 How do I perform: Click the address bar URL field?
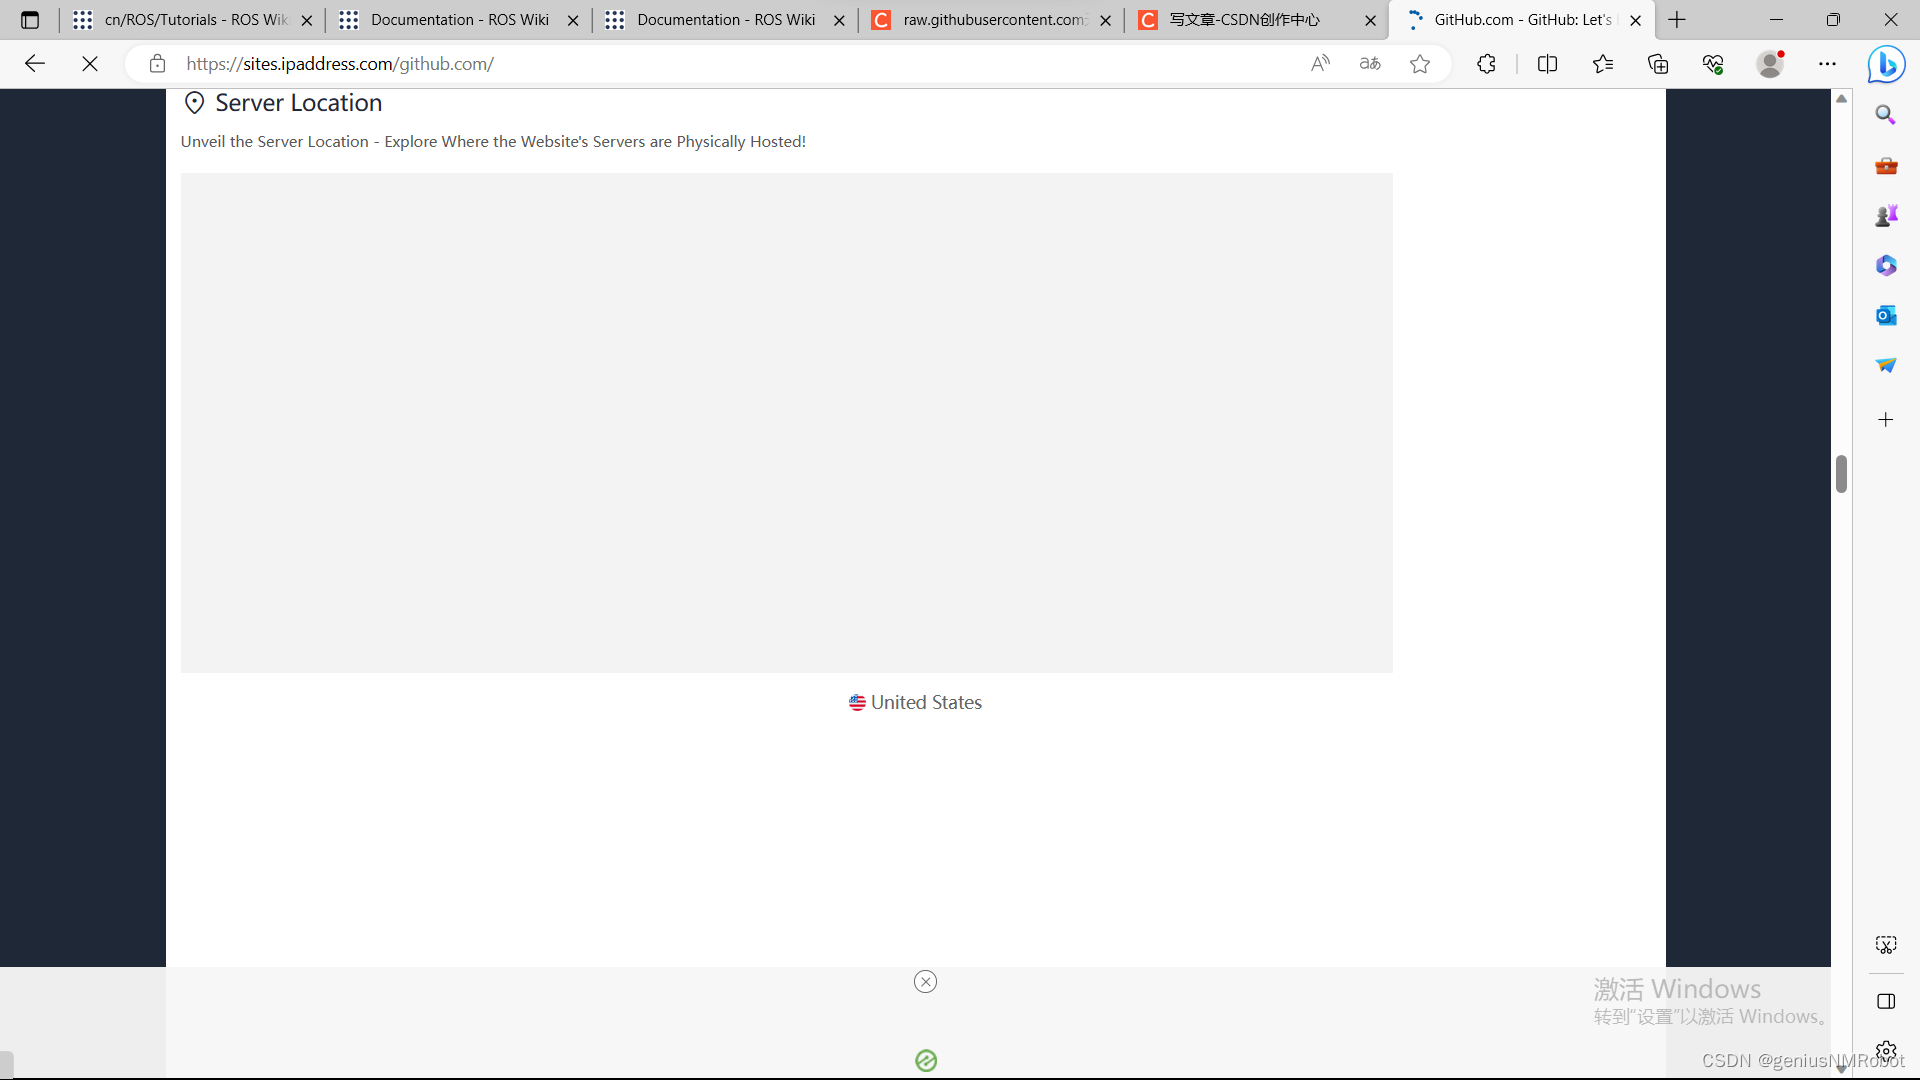coord(700,64)
